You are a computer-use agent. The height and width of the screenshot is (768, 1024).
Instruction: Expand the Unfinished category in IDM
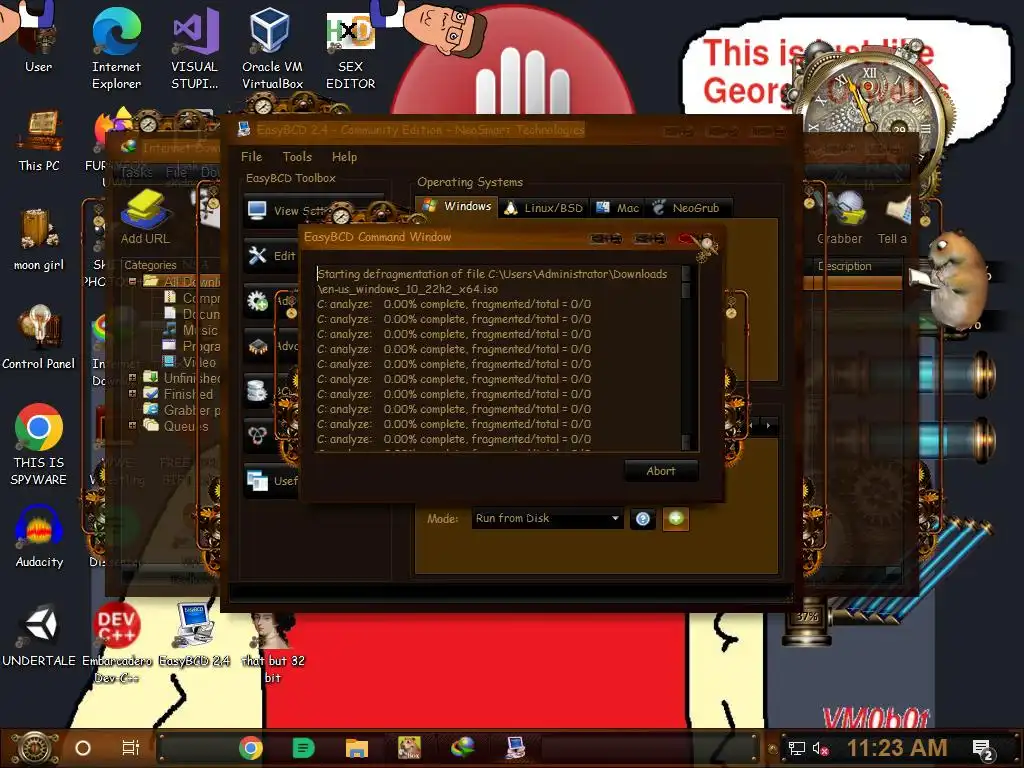[133, 377]
